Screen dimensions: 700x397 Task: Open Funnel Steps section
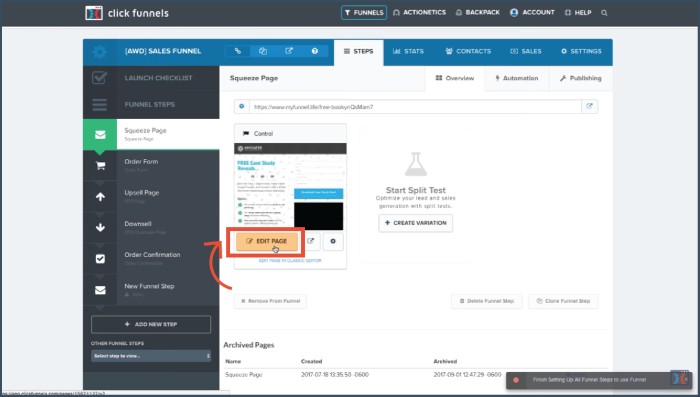coord(151,104)
